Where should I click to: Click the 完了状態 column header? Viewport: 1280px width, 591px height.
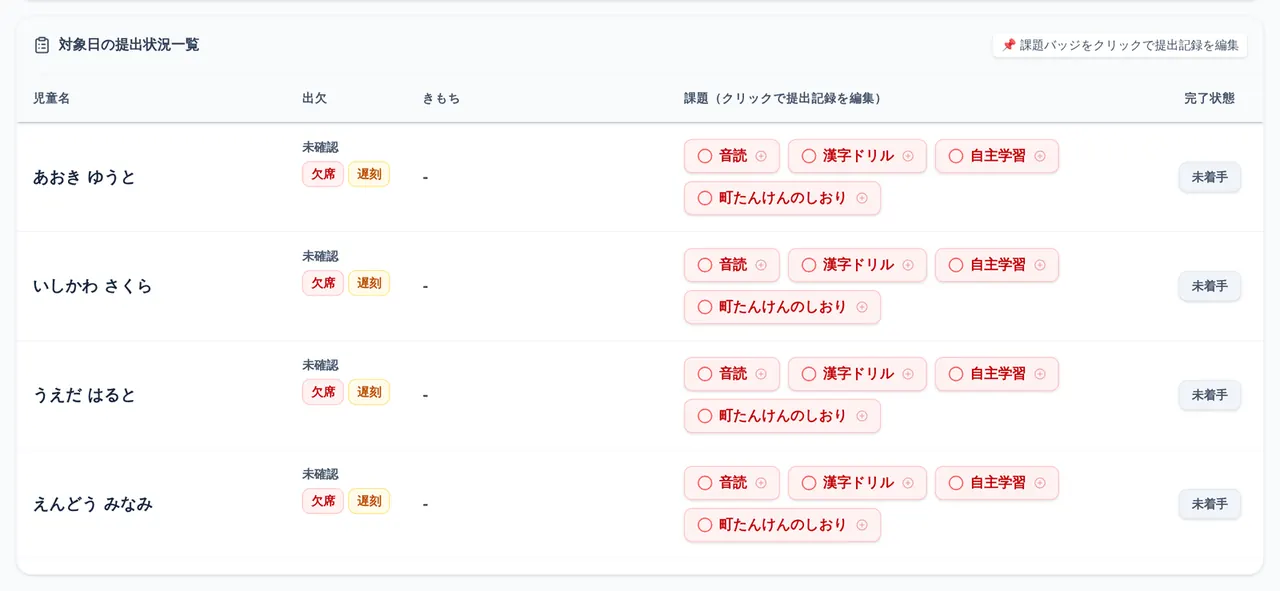click(x=1209, y=98)
